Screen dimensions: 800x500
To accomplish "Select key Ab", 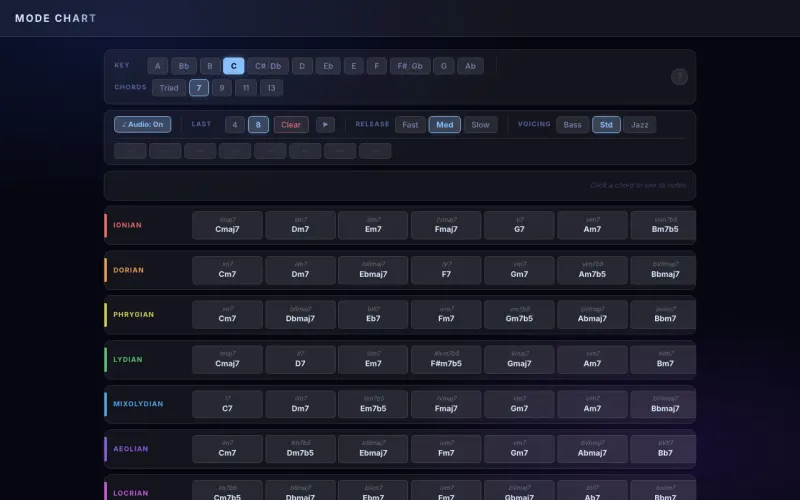I will [x=470, y=66].
